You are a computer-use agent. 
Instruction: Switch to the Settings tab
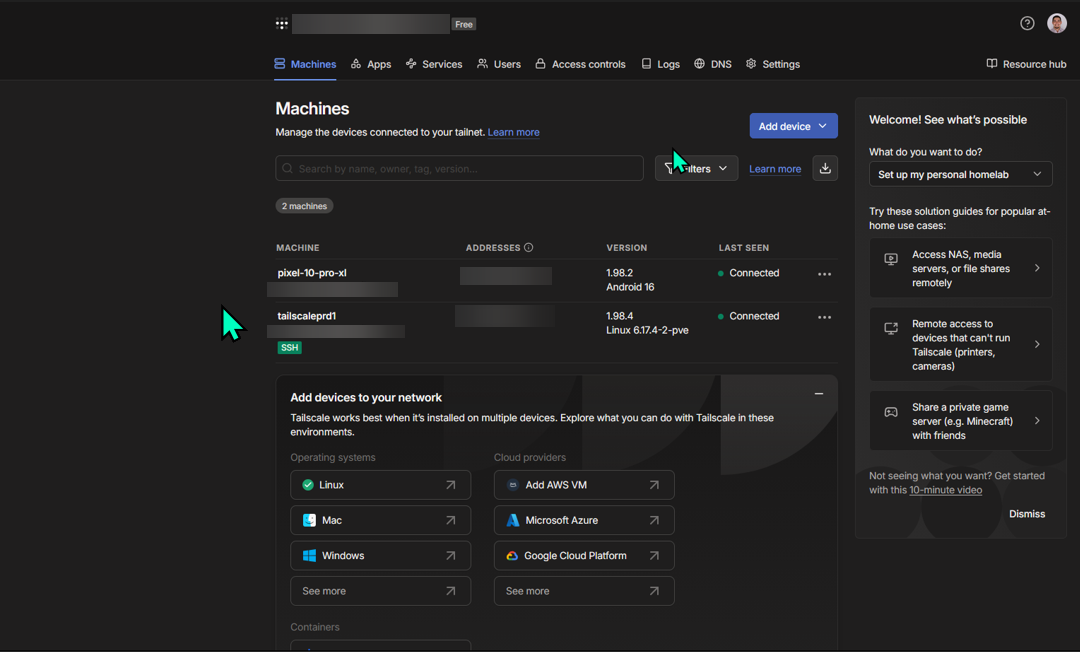point(773,64)
